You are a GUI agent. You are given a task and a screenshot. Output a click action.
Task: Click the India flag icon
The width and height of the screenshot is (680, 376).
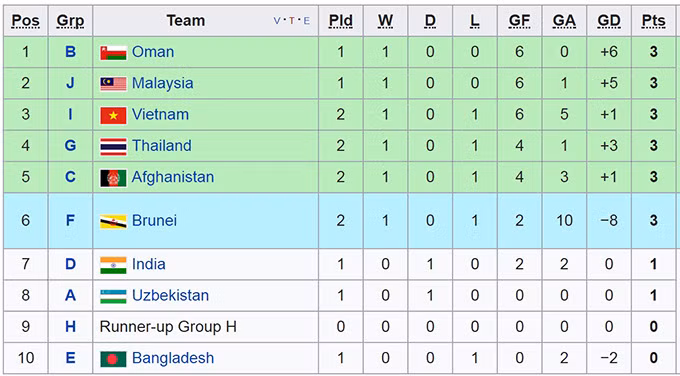pyautogui.click(x=113, y=265)
